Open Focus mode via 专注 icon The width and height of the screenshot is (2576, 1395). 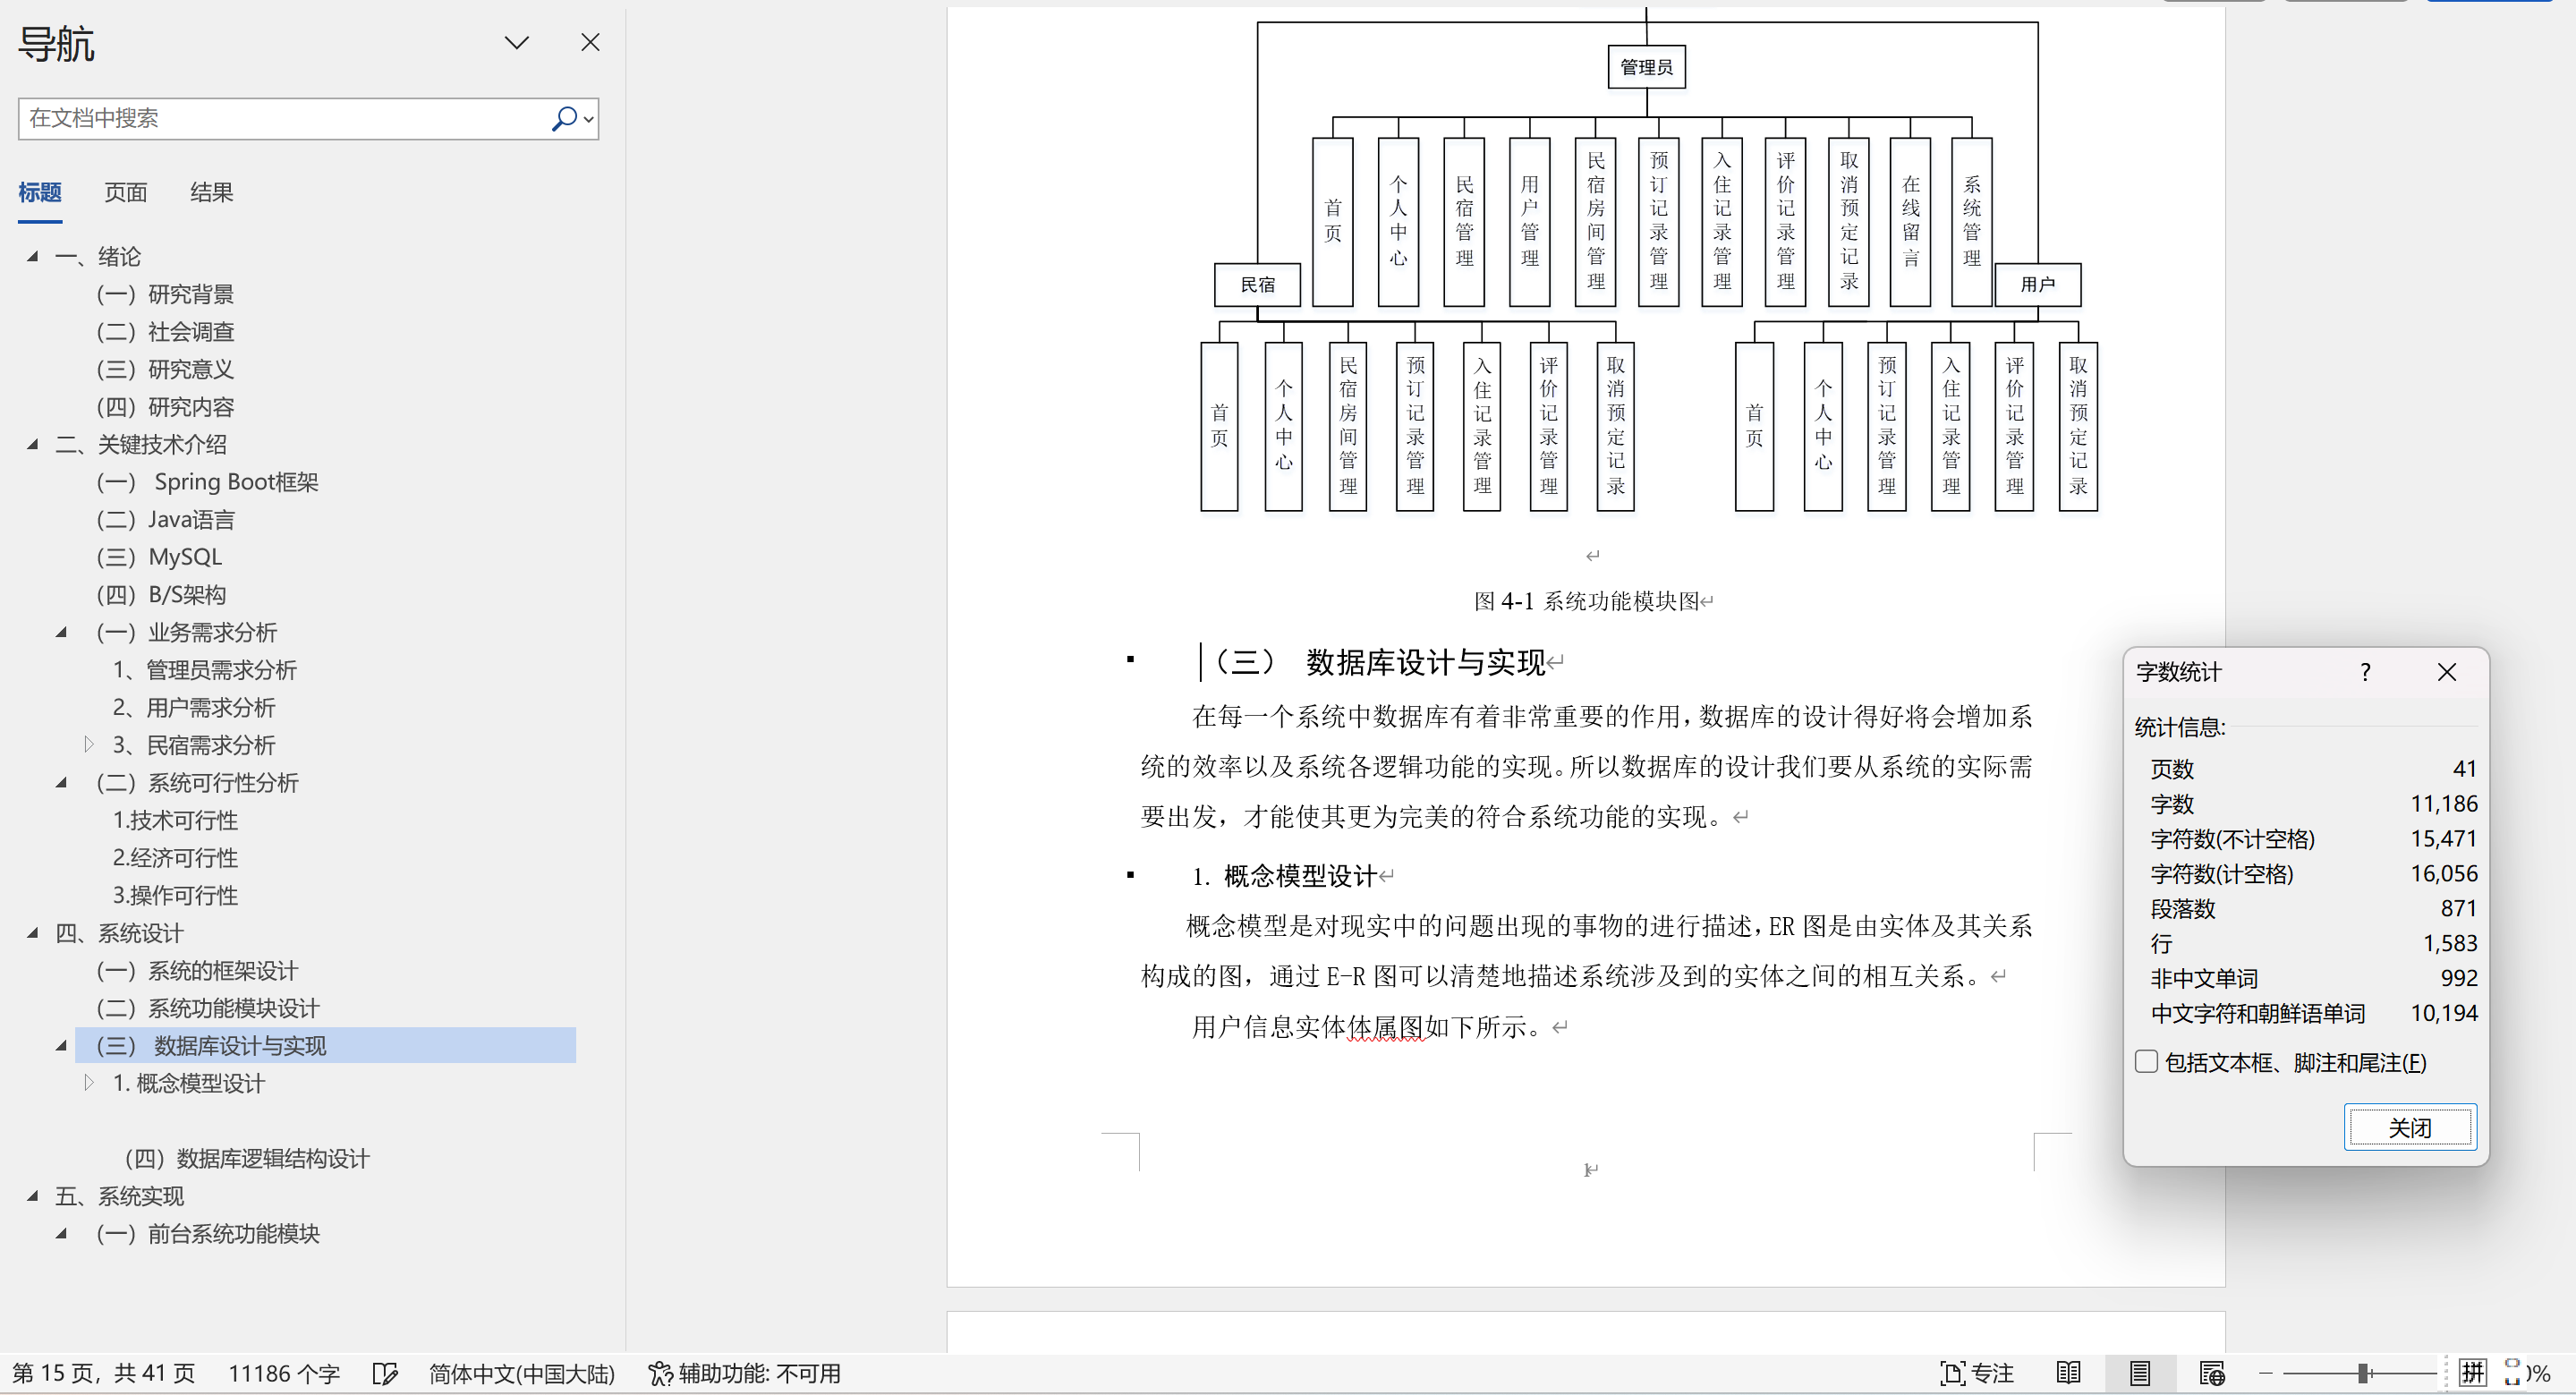pyautogui.click(x=1975, y=1373)
